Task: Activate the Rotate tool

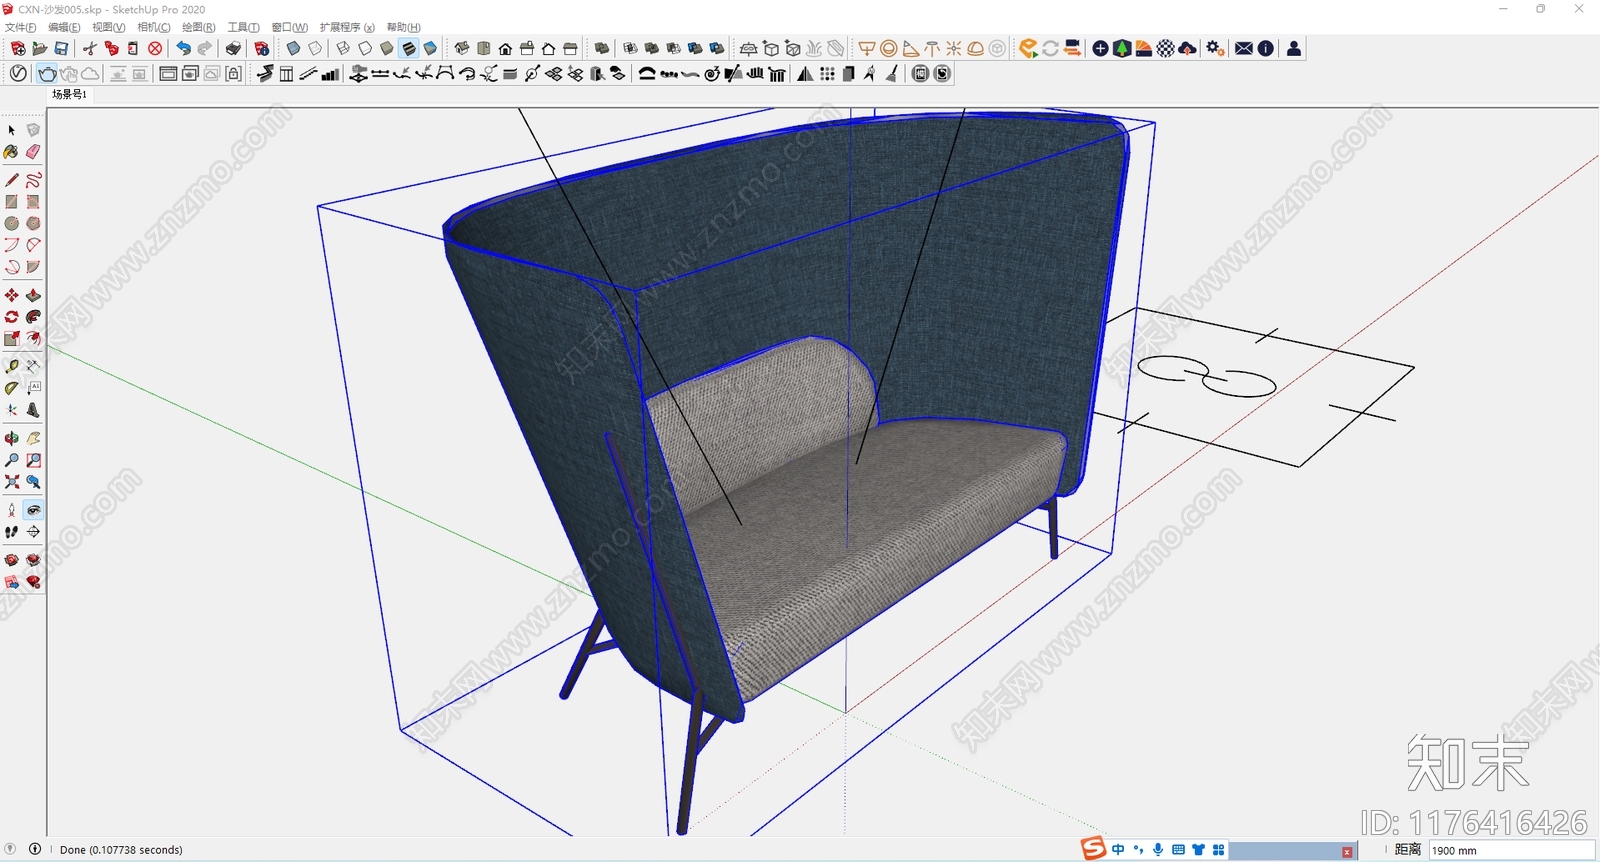Action: (x=11, y=317)
